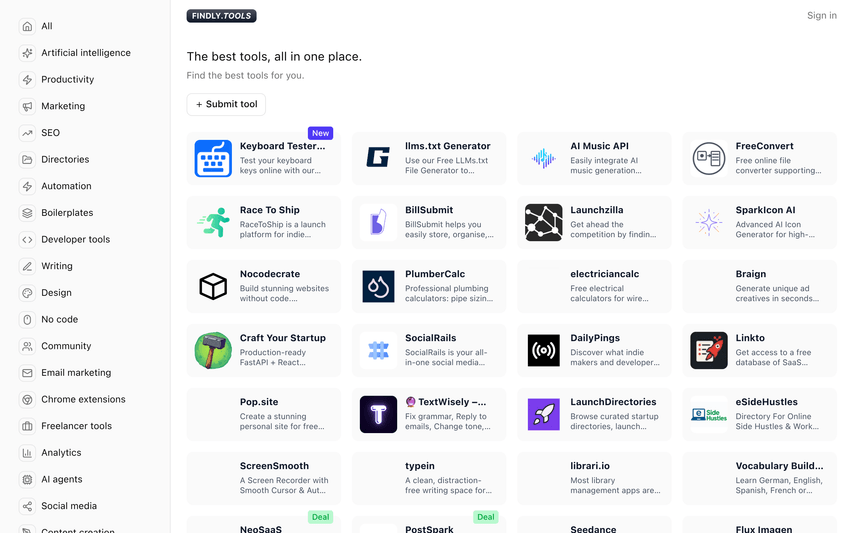Click the AI Music API waveform icon
This screenshot has width=853, height=533.
[x=544, y=158]
